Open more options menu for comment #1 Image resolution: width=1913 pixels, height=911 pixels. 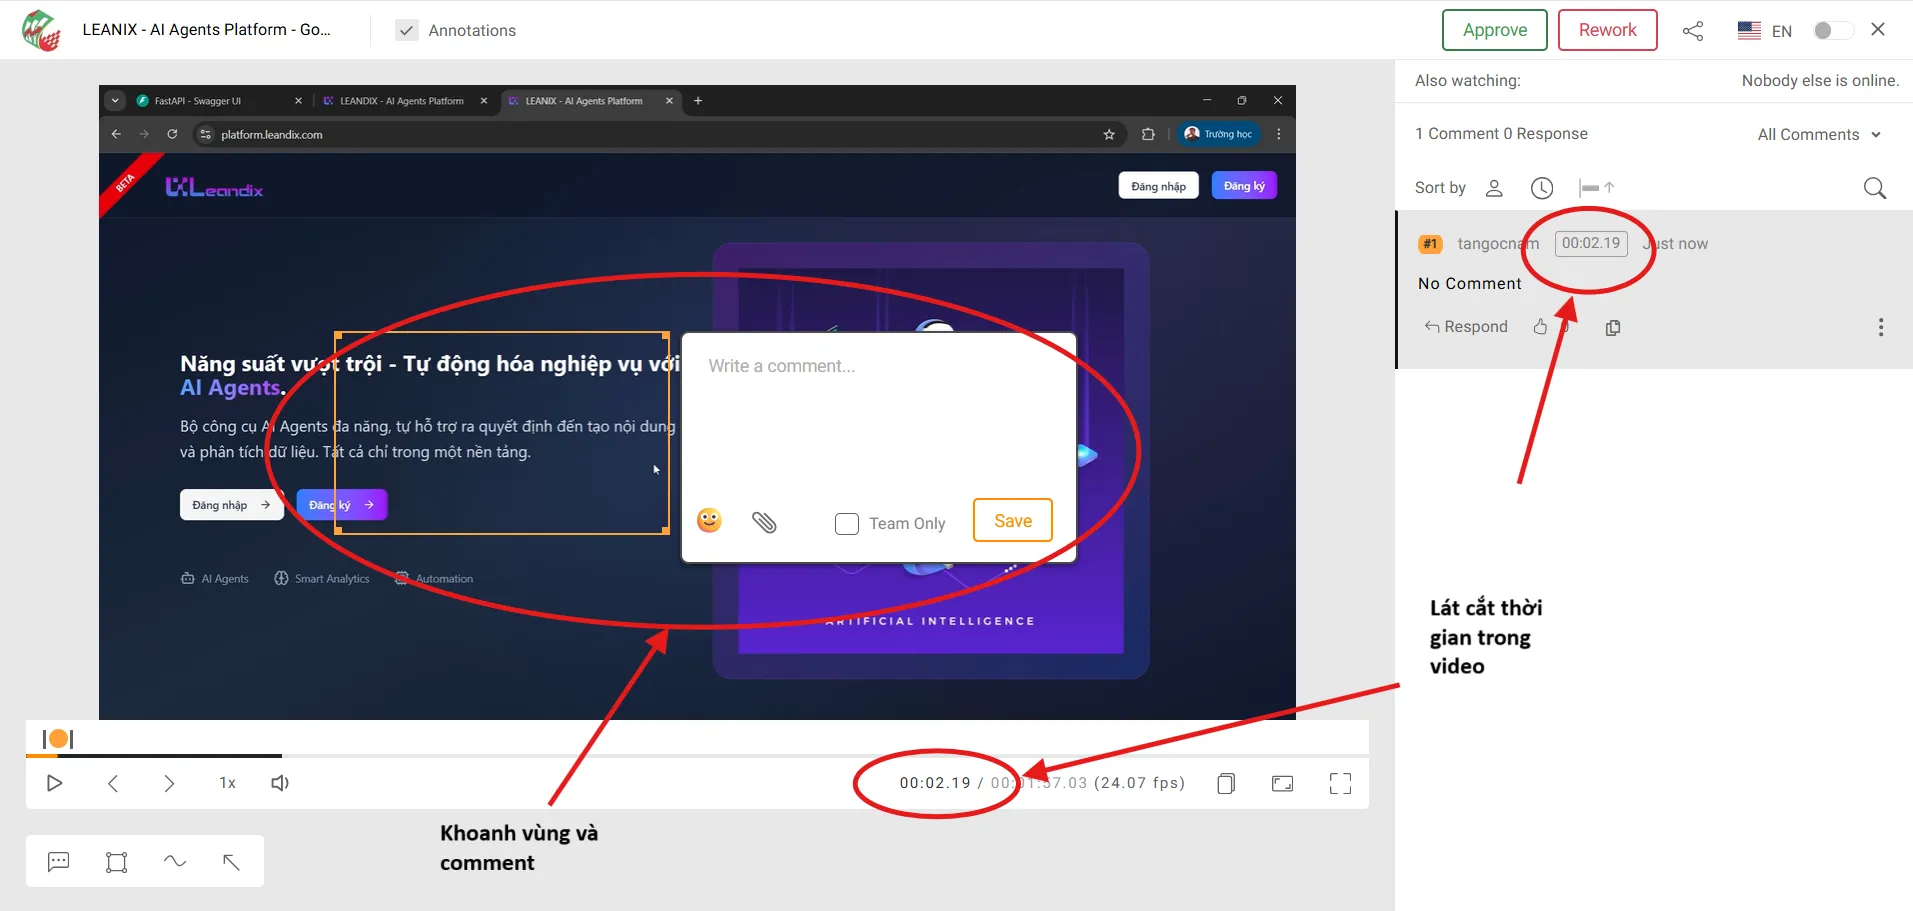coord(1881,327)
